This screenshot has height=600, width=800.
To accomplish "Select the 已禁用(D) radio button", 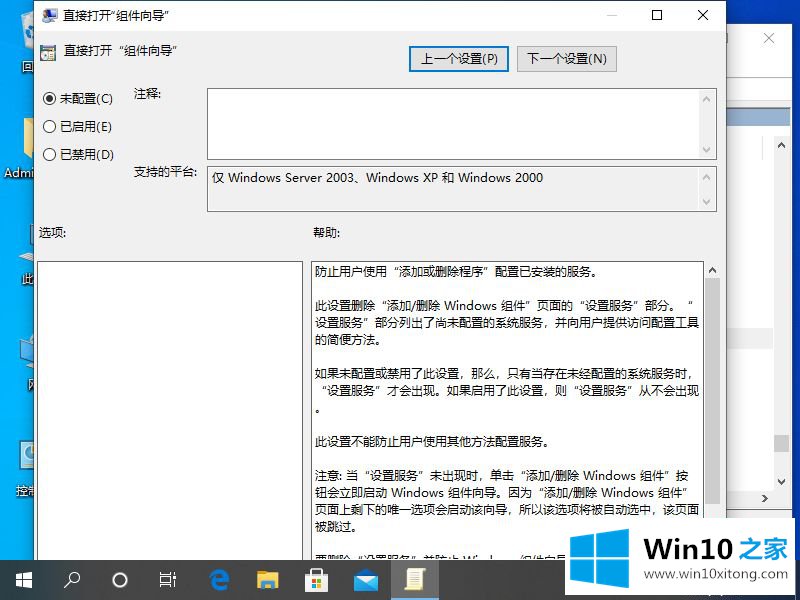I will coord(49,154).
